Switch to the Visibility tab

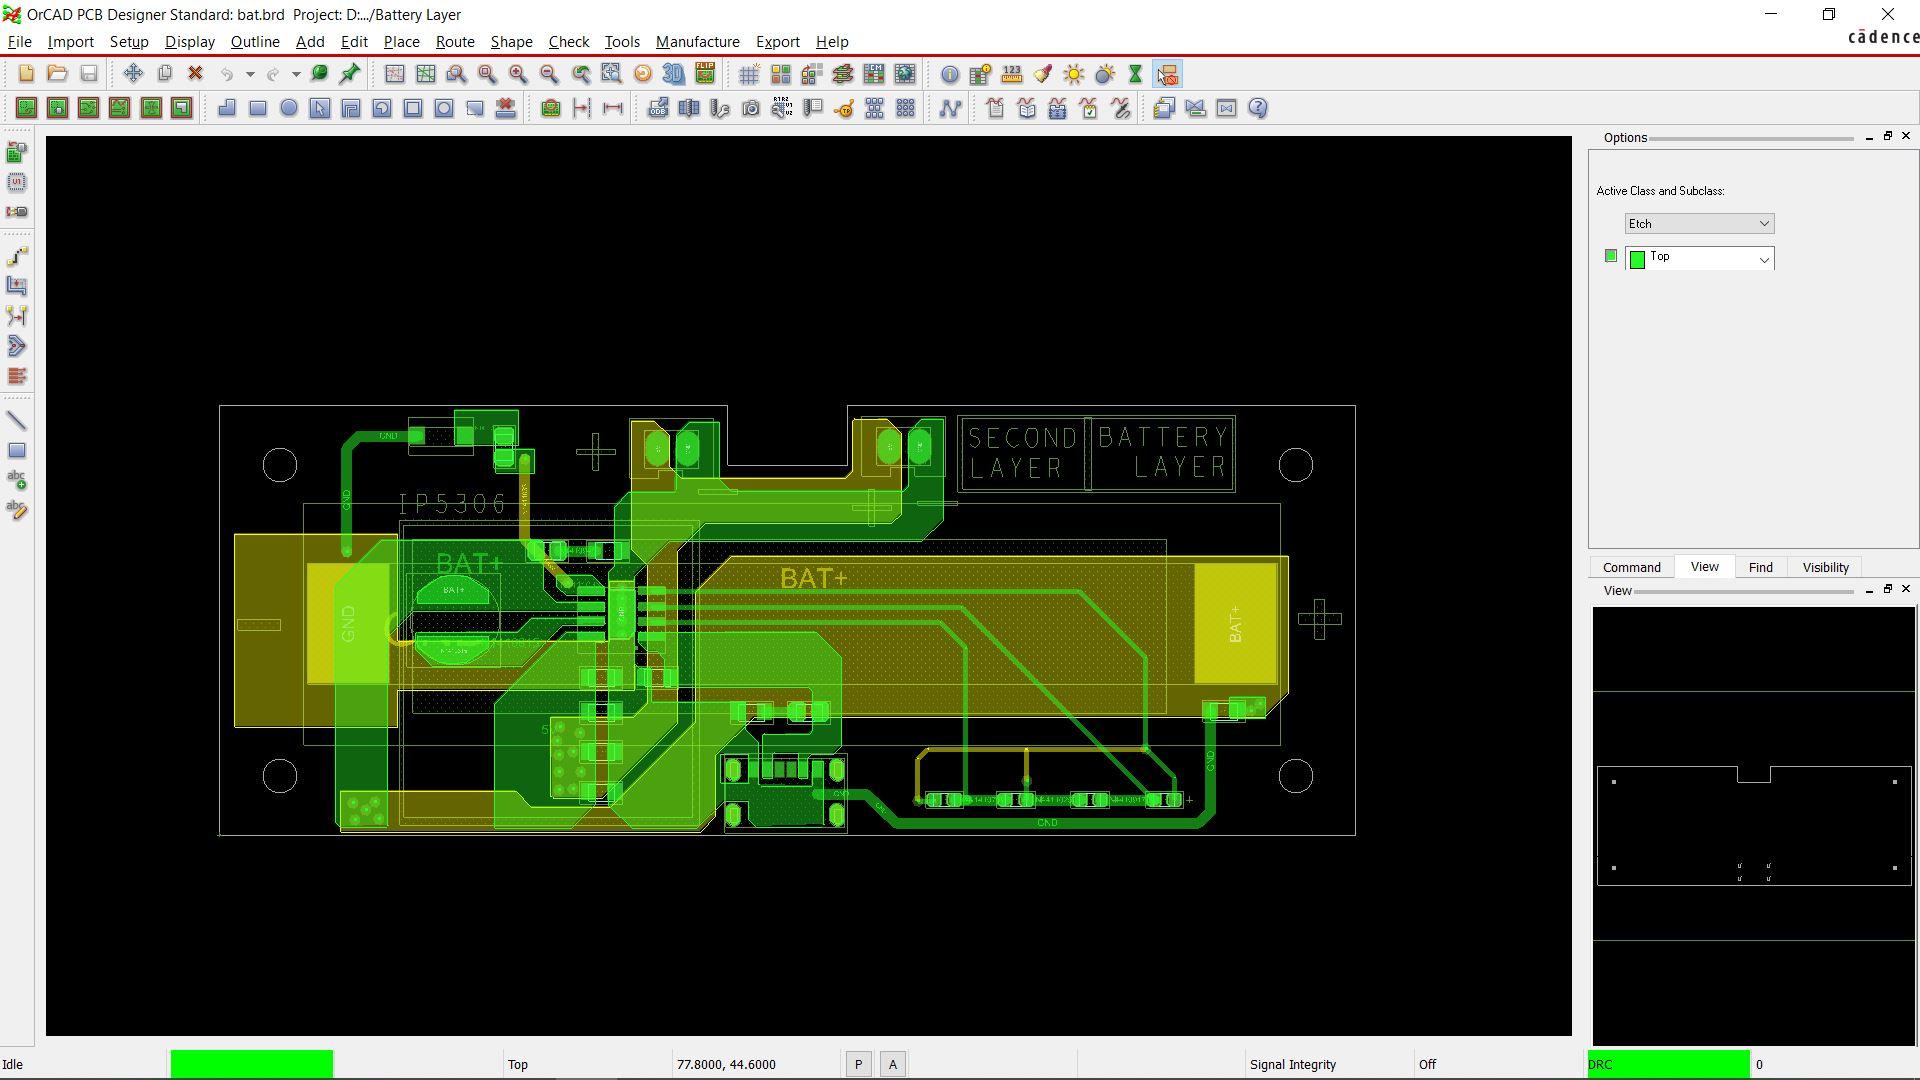coord(1825,567)
